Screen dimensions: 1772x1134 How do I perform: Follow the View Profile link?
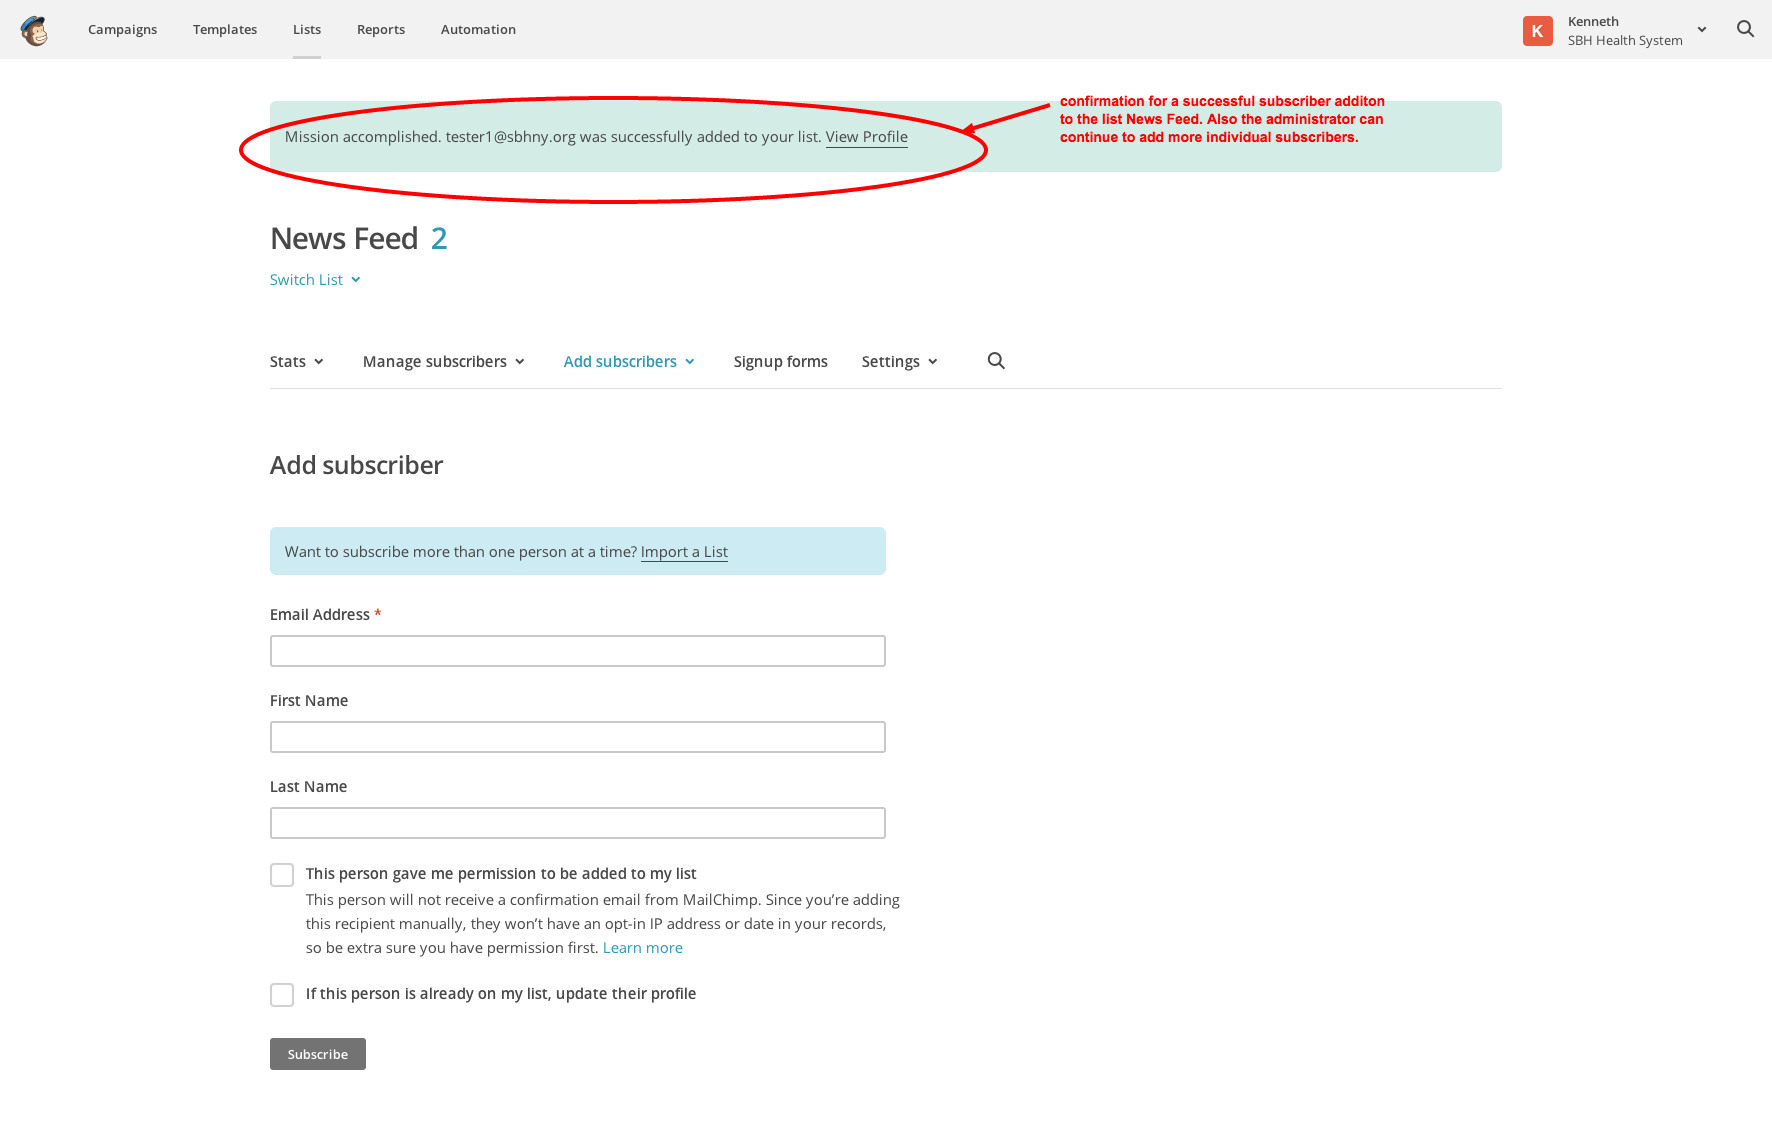866,137
